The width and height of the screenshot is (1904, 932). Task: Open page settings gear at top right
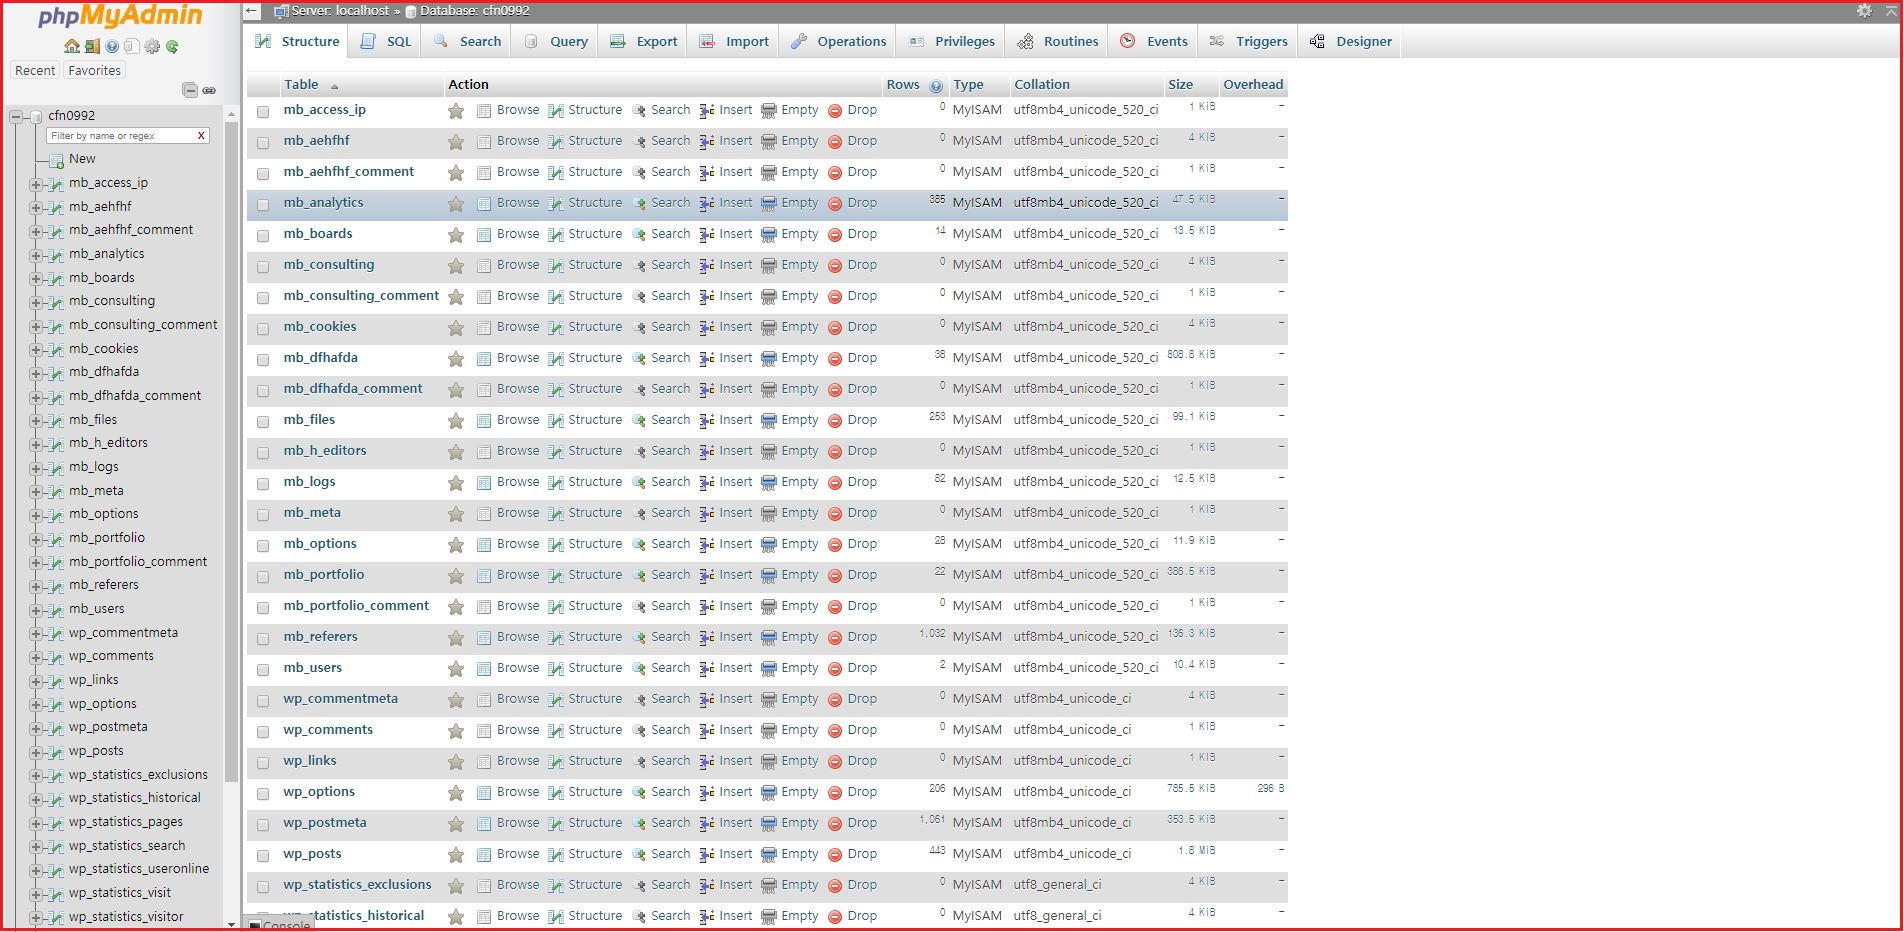pos(1864,11)
